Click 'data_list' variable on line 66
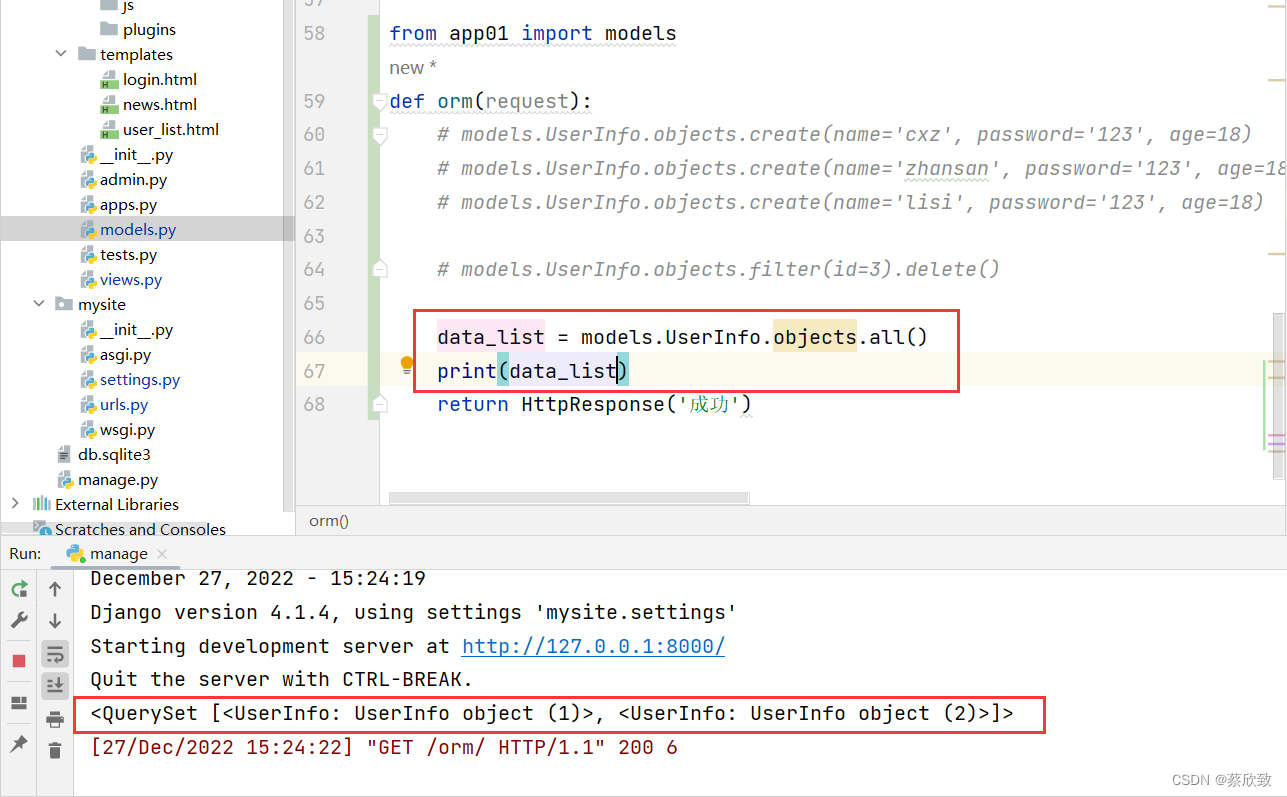1287x797 pixels. (x=491, y=336)
